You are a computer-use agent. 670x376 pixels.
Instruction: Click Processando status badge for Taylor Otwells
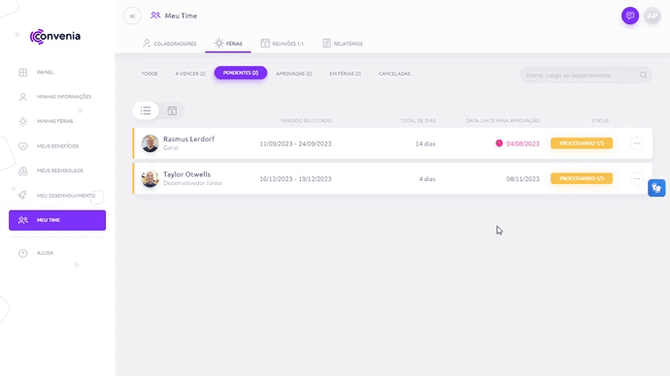[x=582, y=179]
